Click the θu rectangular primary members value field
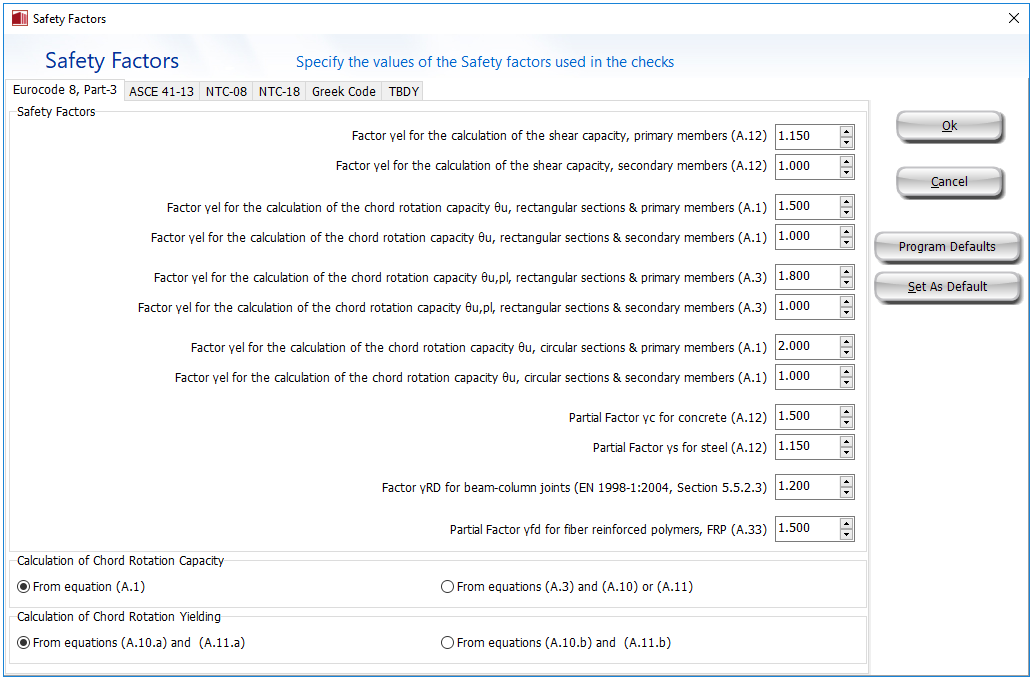This screenshot has width=1033, height=680. pyautogui.click(x=806, y=206)
